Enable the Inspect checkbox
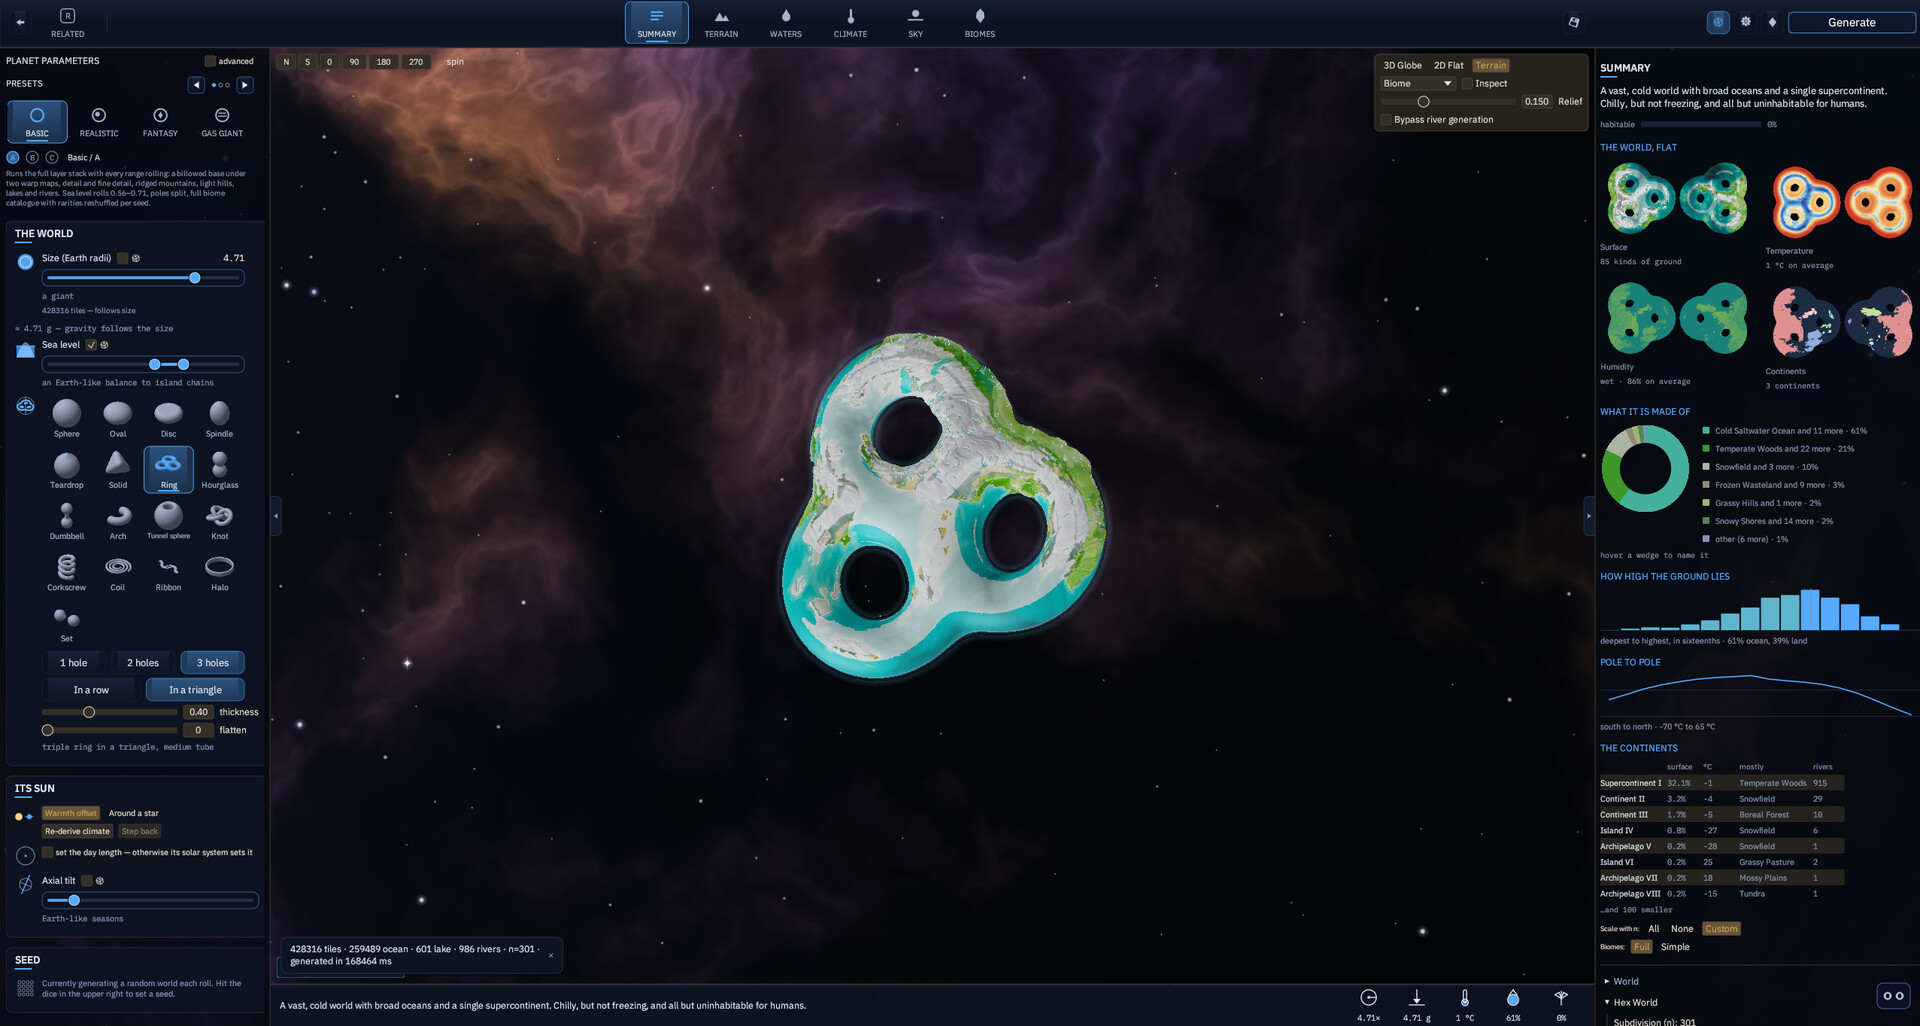 [1467, 84]
